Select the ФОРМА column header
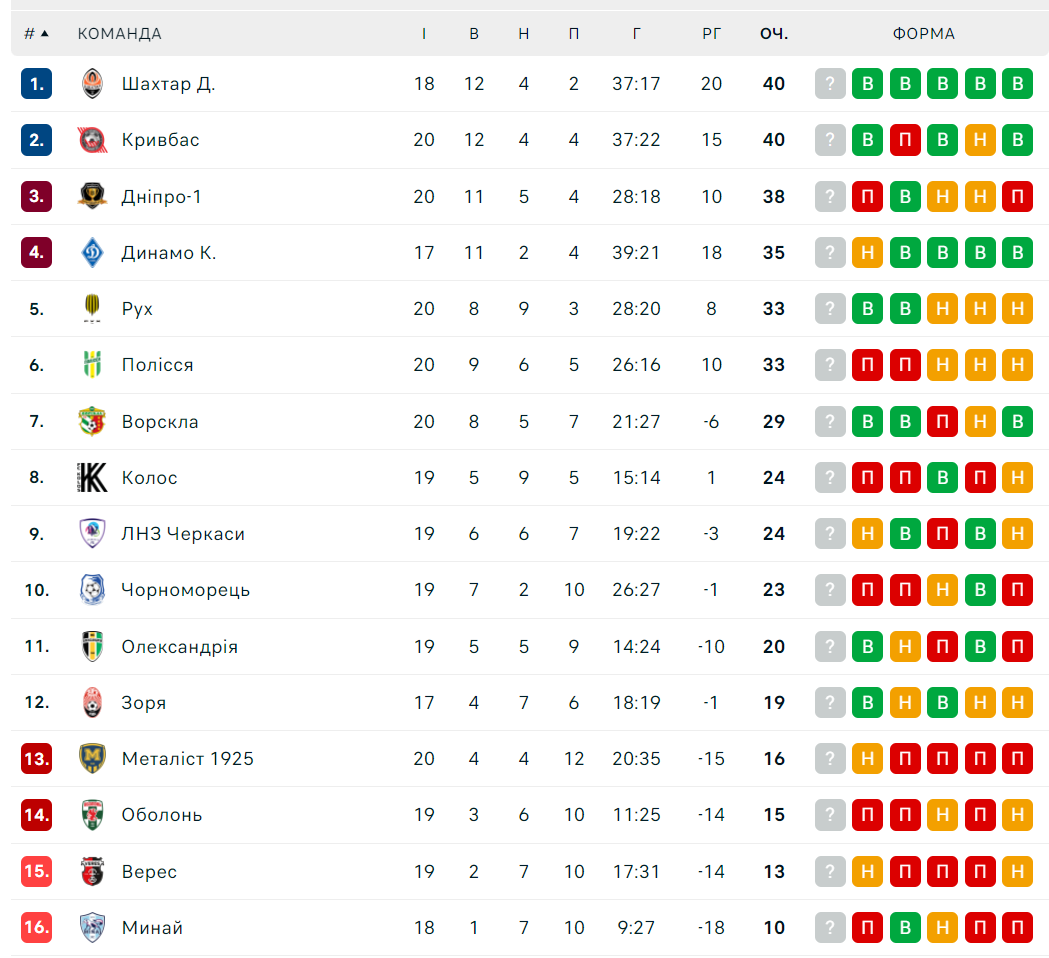This screenshot has width=1049, height=958. click(x=924, y=33)
